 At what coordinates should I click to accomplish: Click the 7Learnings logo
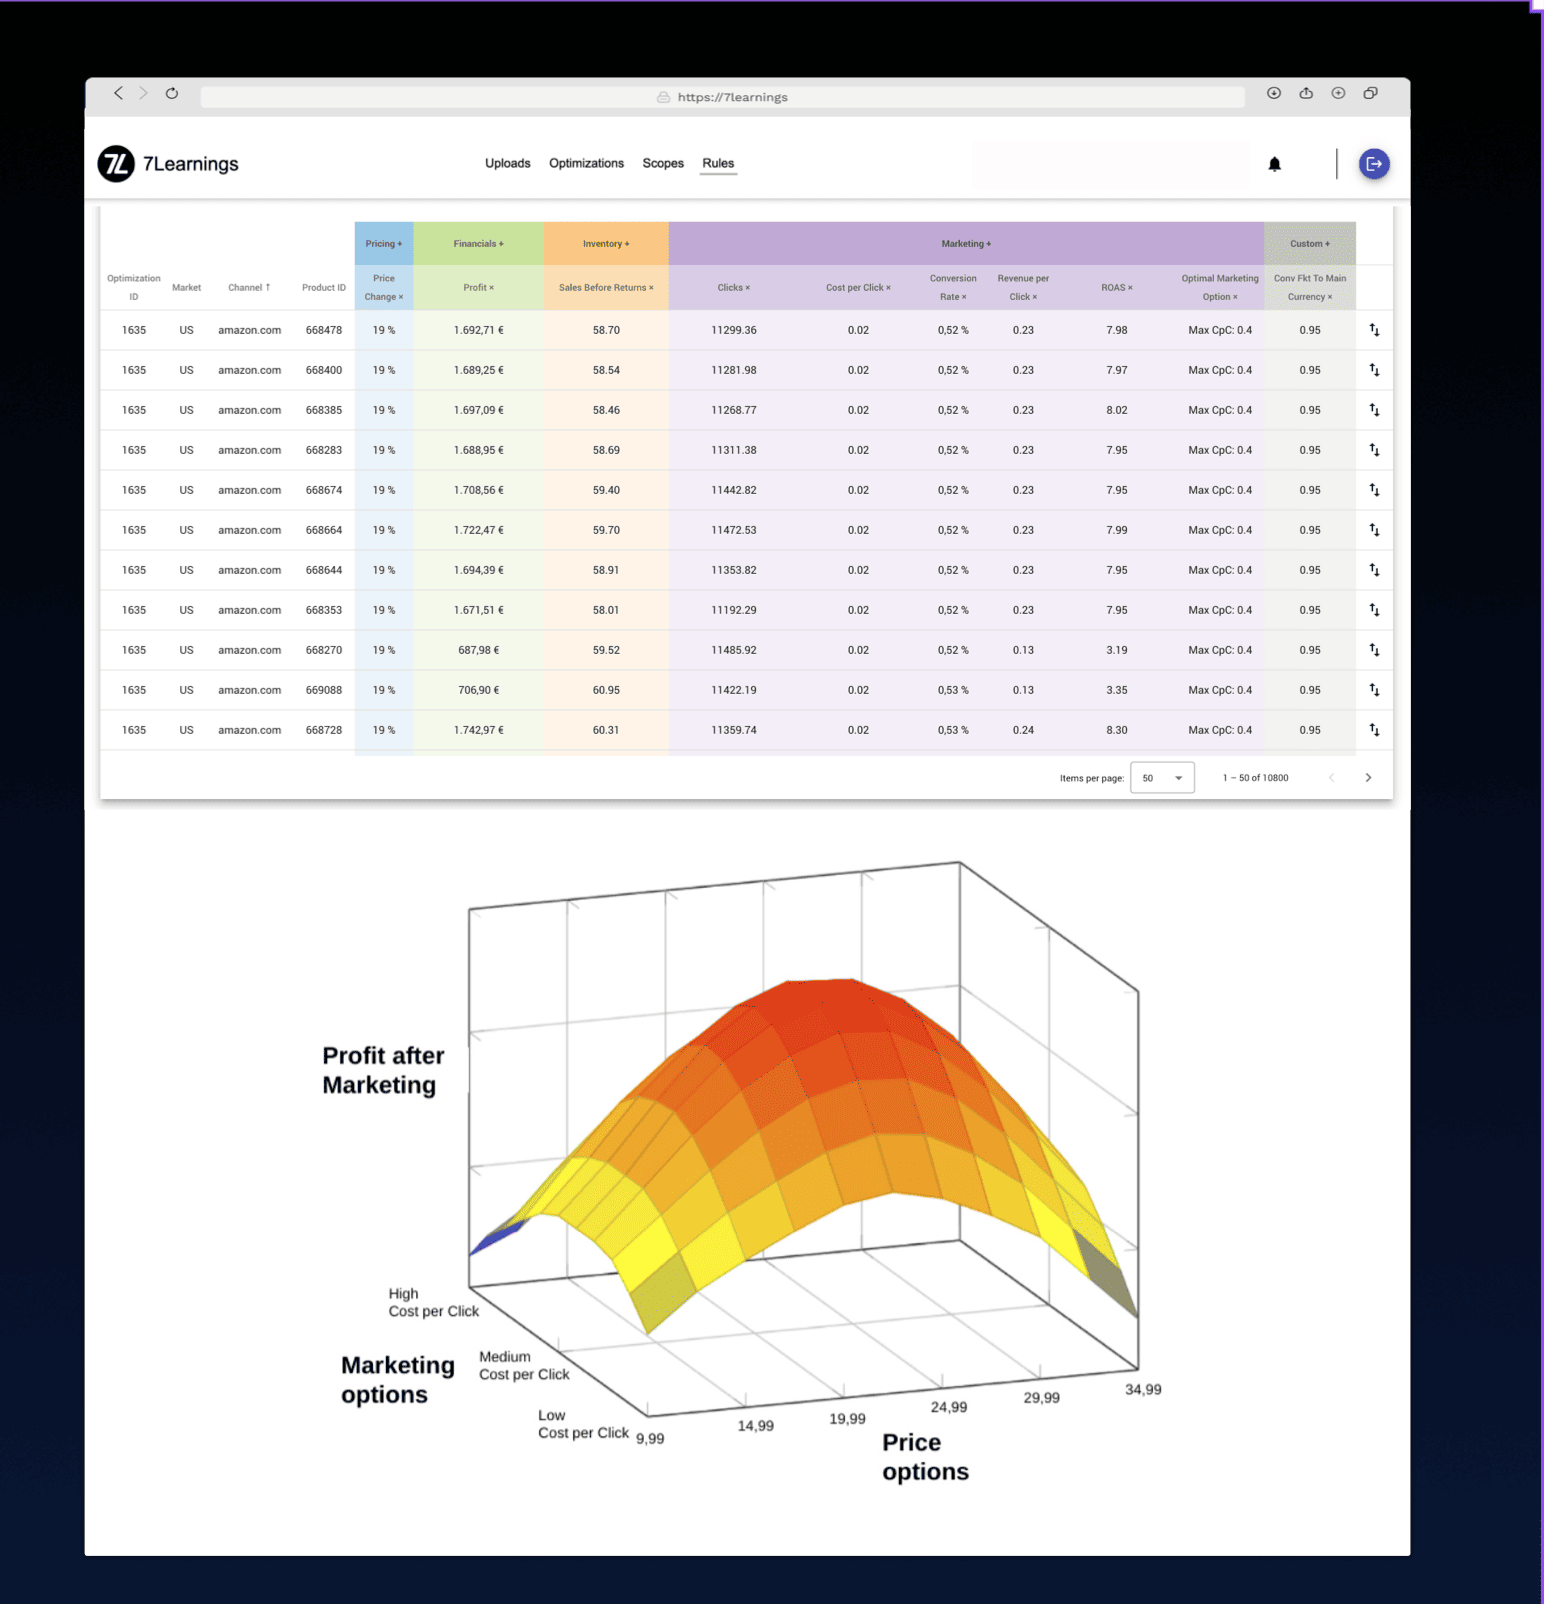(x=168, y=164)
